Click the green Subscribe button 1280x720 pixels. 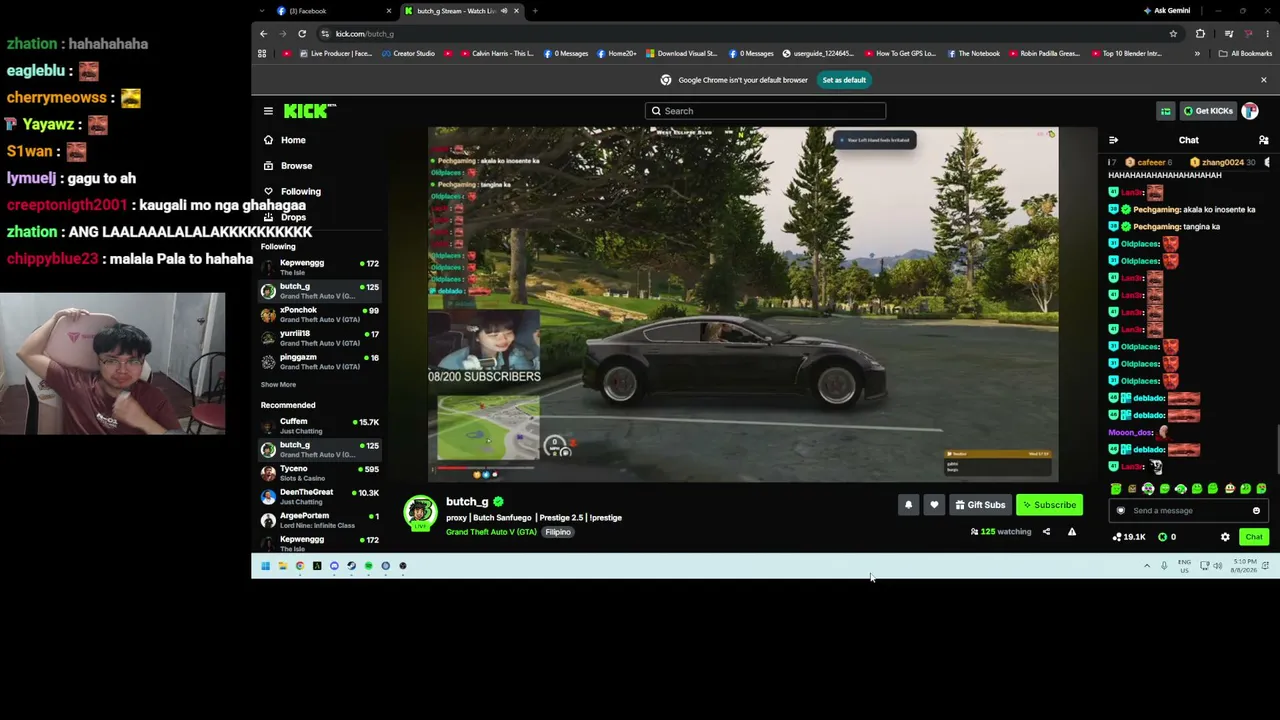[x=1049, y=505]
